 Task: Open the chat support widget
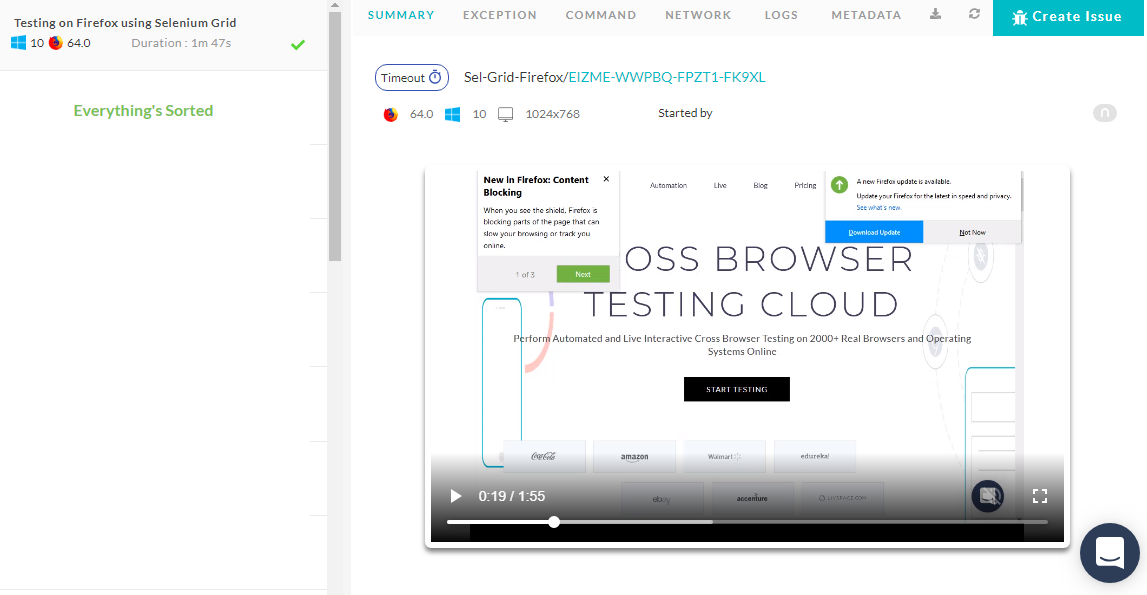coord(1110,553)
